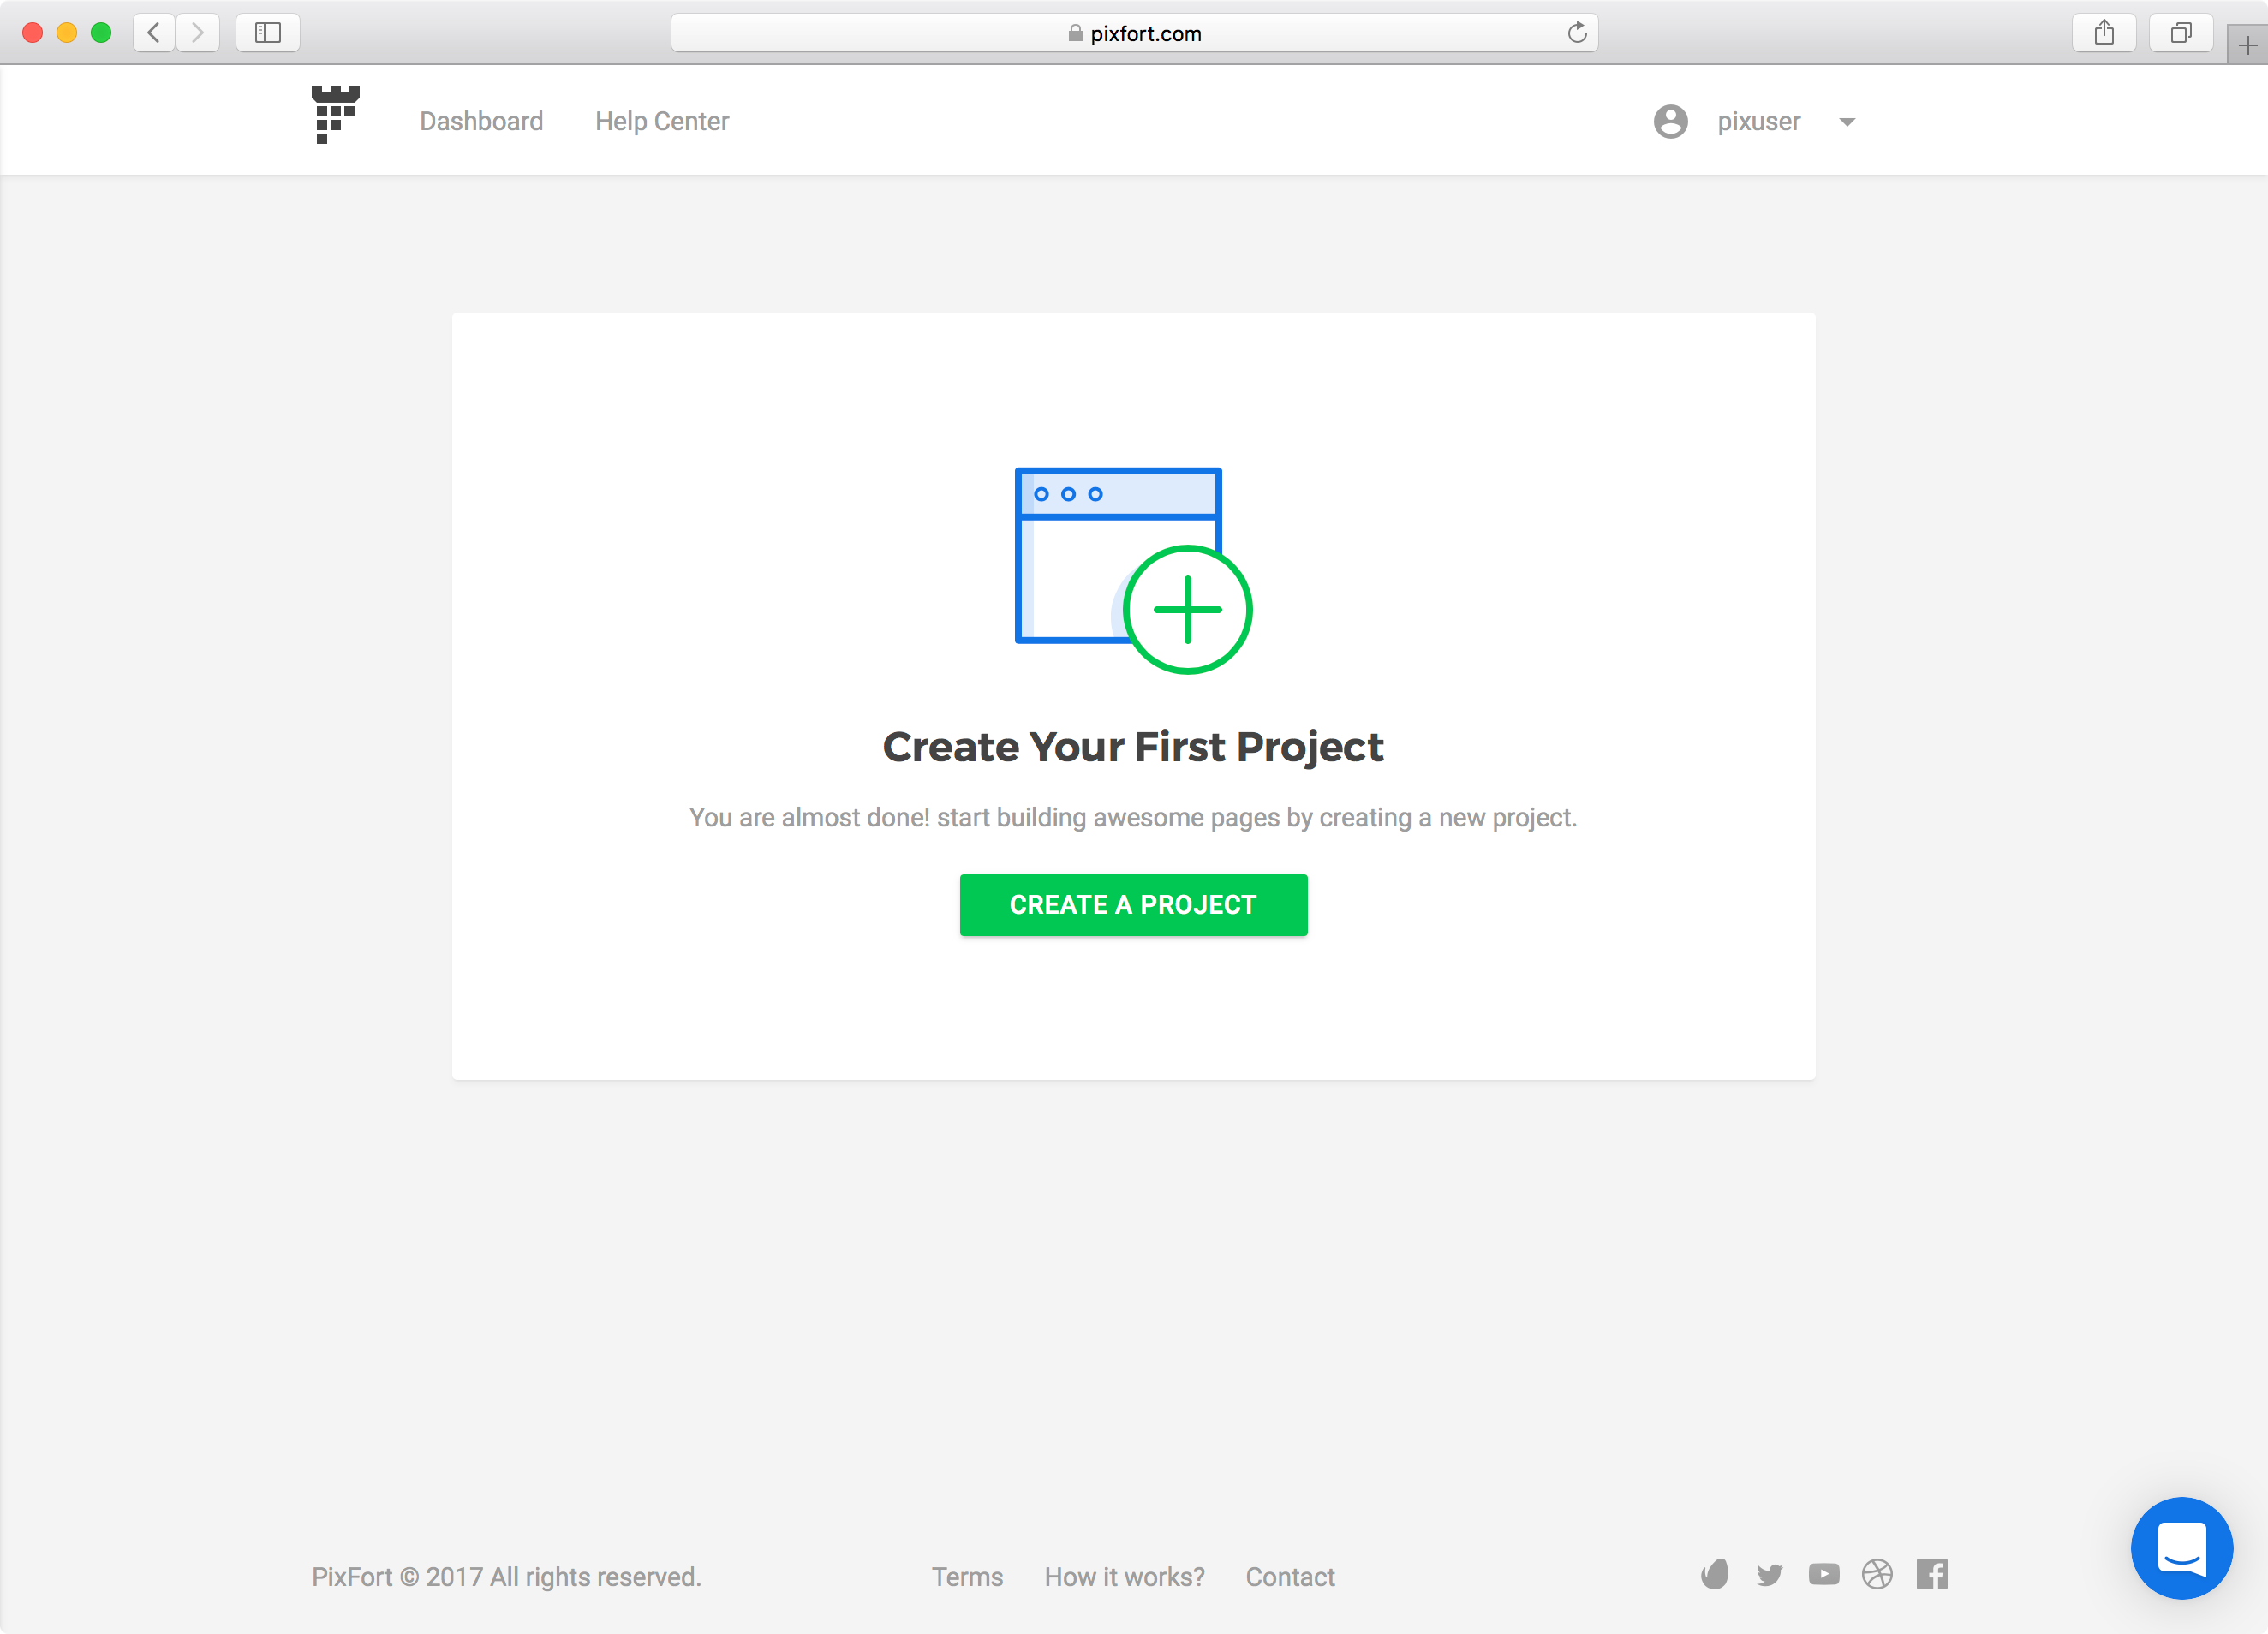Open the Dribbble footer icon
Viewport: 2268px width, 1634px height.
tap(1877, 1574)
